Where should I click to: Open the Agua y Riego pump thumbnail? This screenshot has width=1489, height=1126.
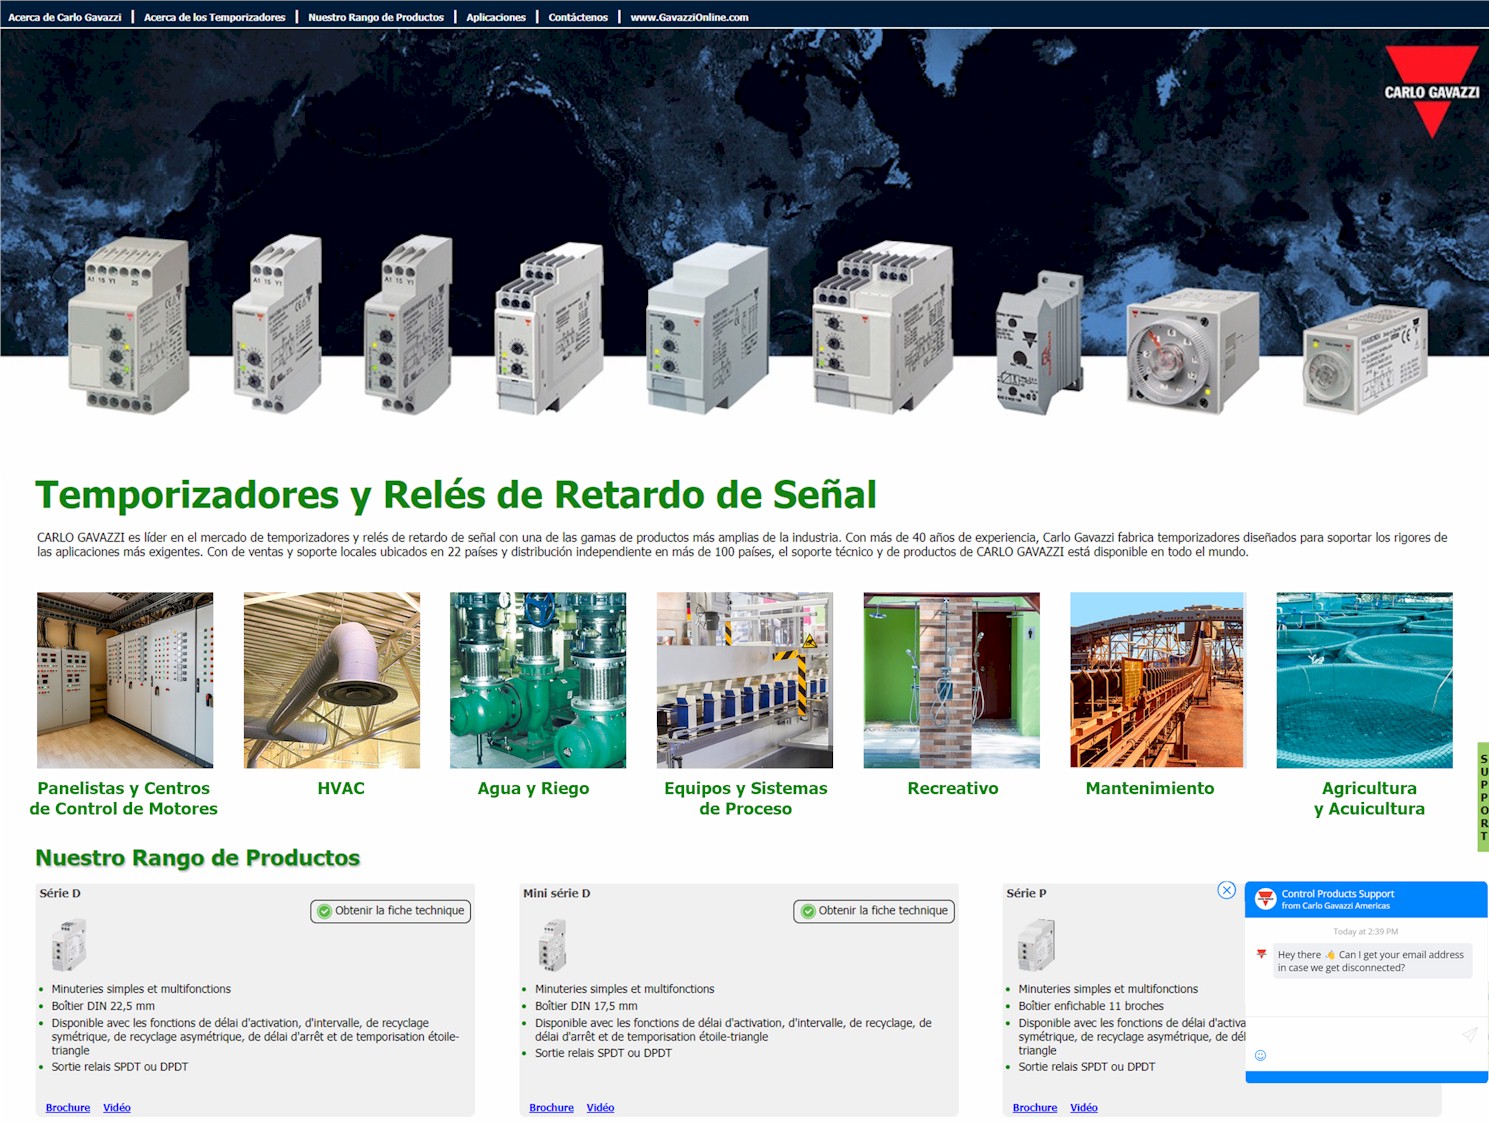(538, 680)
